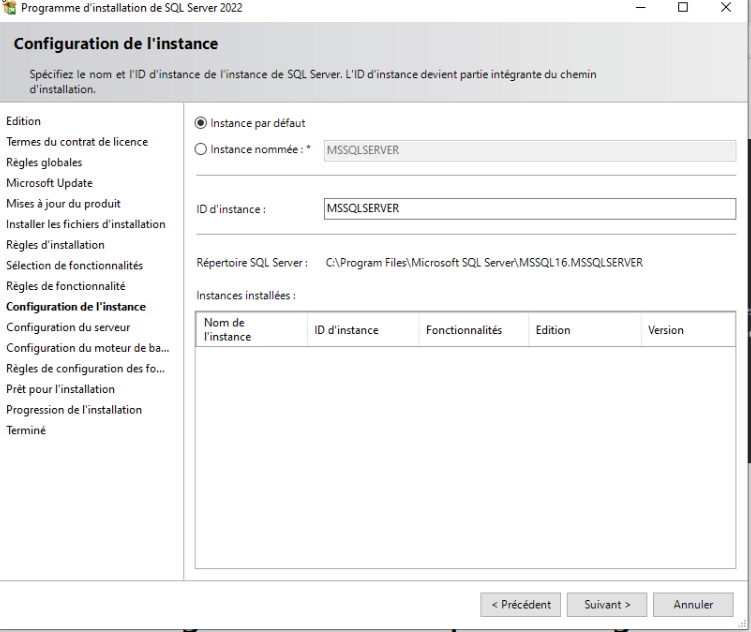Select the Instance nommée radio button
Screen dimensions: 751x632
[201, 149]
